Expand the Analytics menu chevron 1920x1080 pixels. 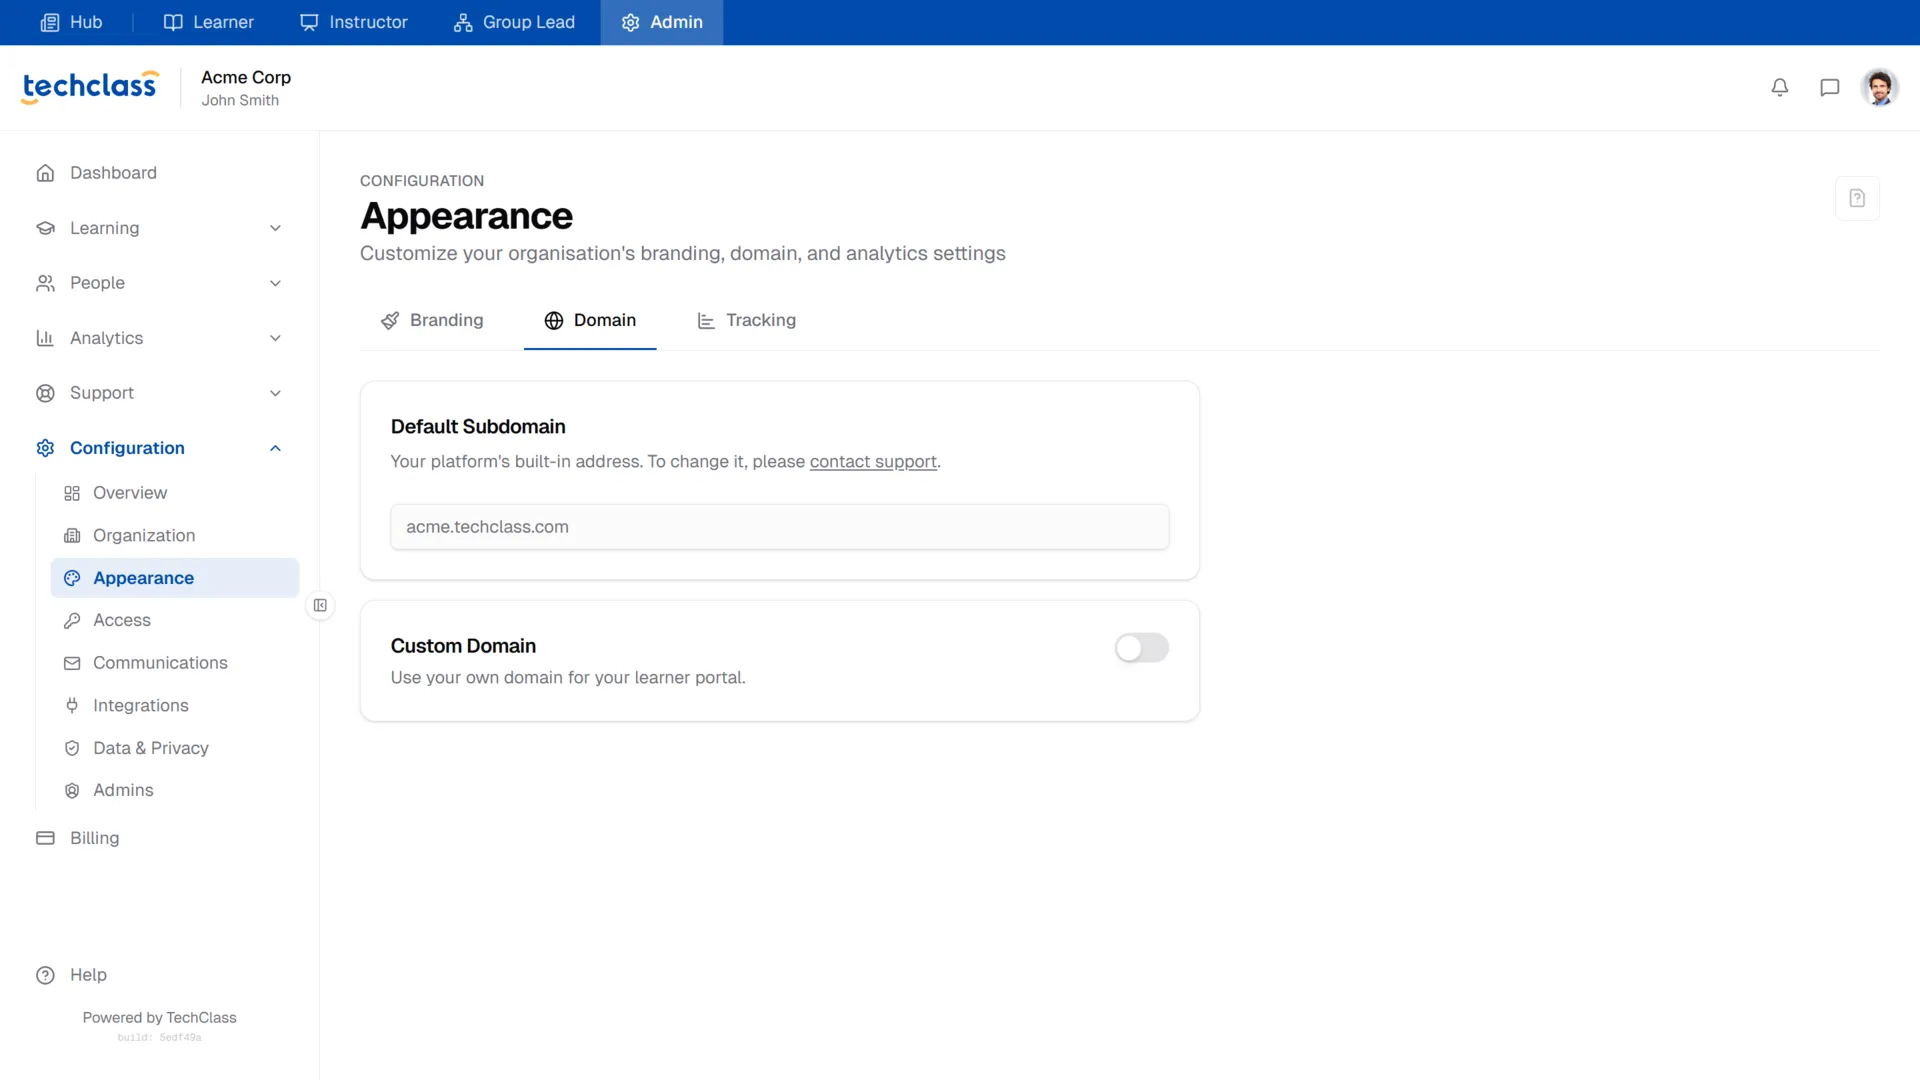[275, 338]
